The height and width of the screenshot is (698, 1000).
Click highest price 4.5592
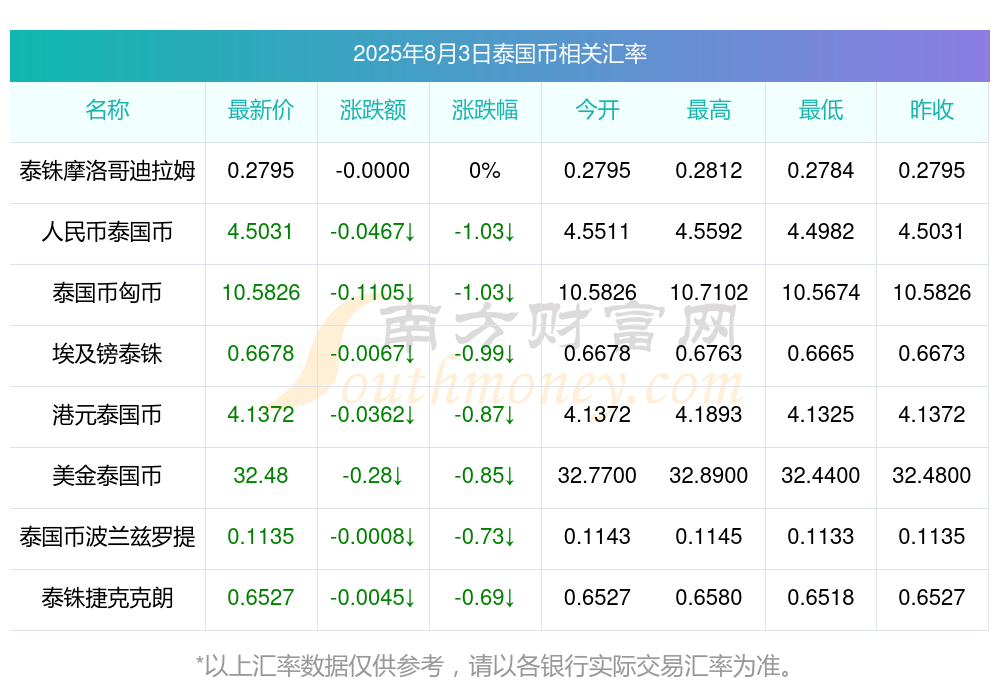click(x=709, y=232)
